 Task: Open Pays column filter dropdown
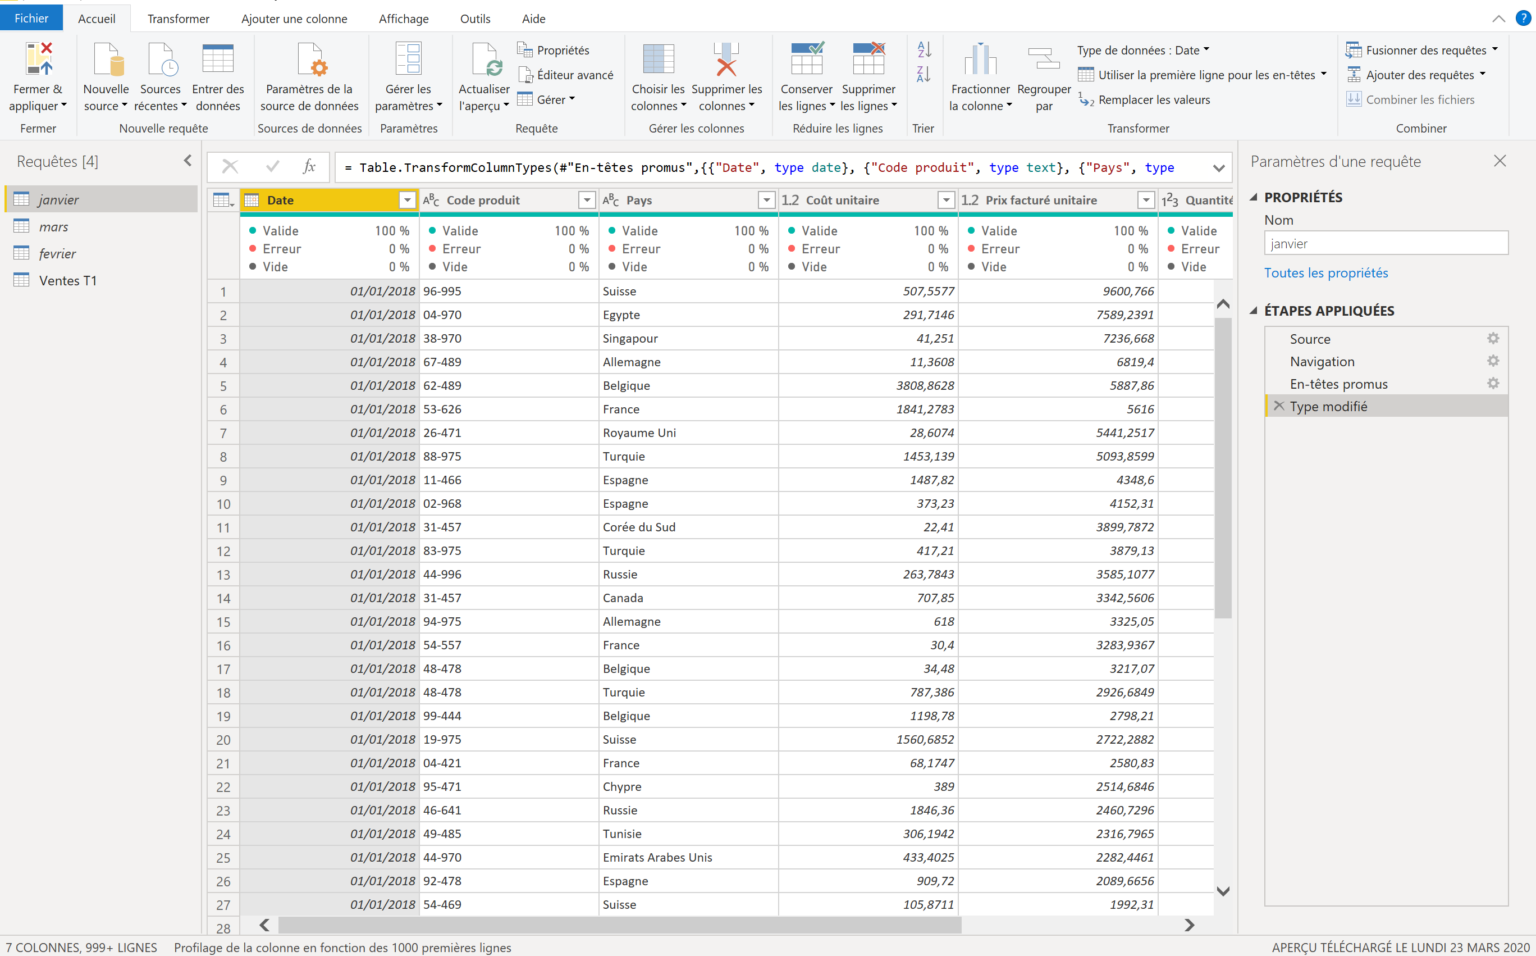click(x=766, y=200)
